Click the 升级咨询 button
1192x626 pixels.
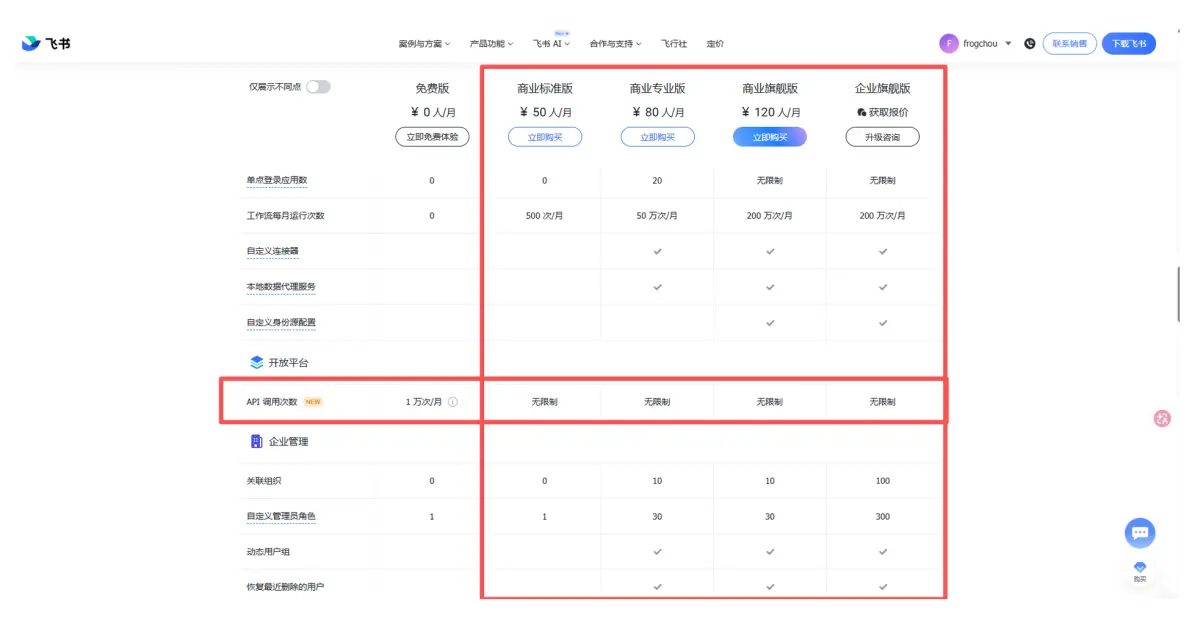pos(882,137)
